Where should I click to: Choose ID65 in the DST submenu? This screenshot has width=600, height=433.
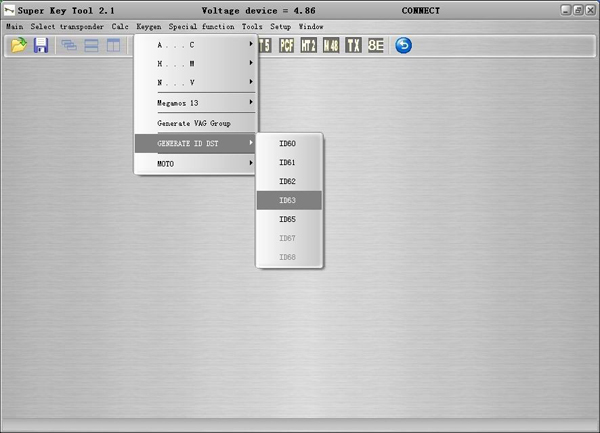pyautogui.click(x=288, y=219)
